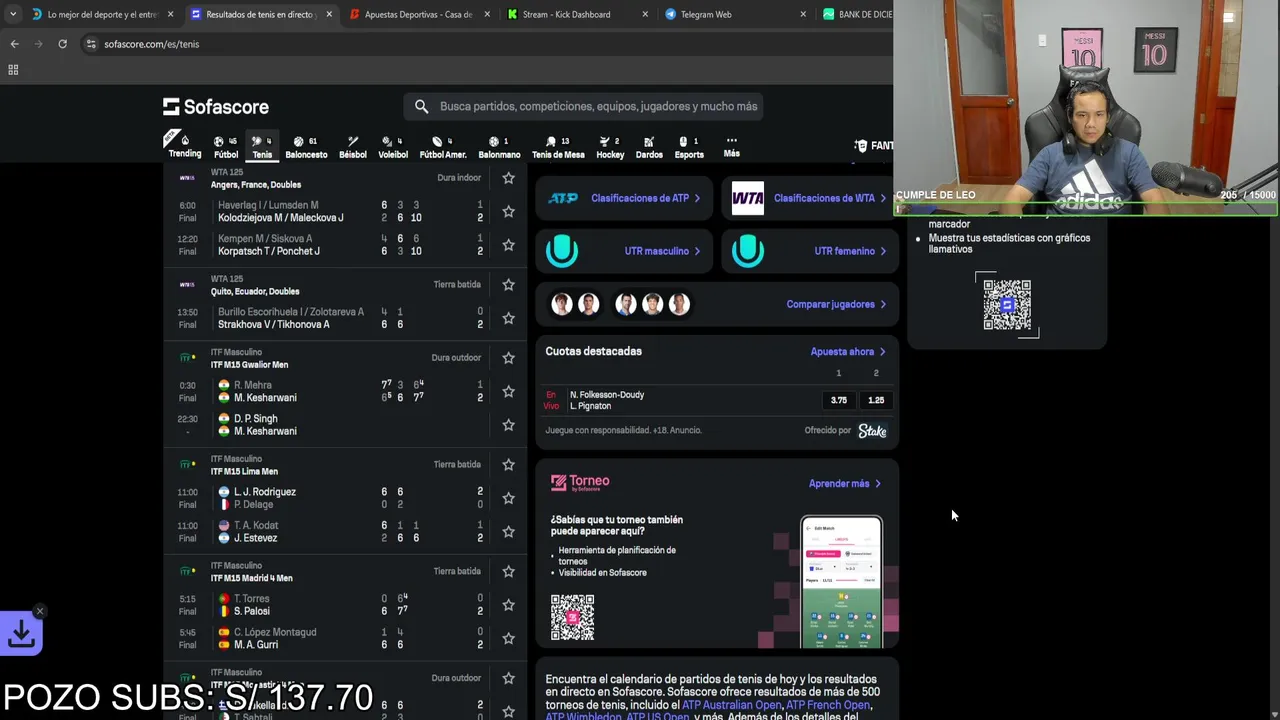Open Aprender más about Torneo
This screenshot has height=720, width=1280.
[845, 484]
